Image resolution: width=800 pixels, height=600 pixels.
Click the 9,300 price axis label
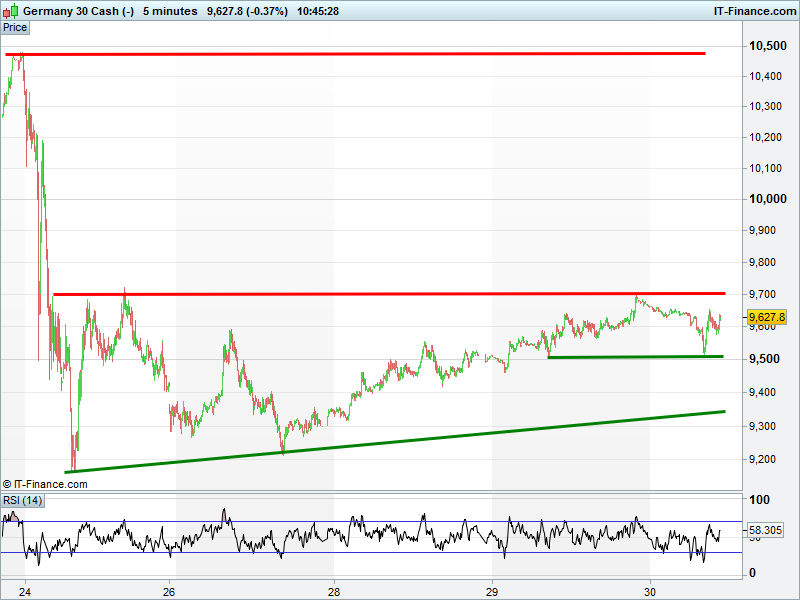point(762,426)
